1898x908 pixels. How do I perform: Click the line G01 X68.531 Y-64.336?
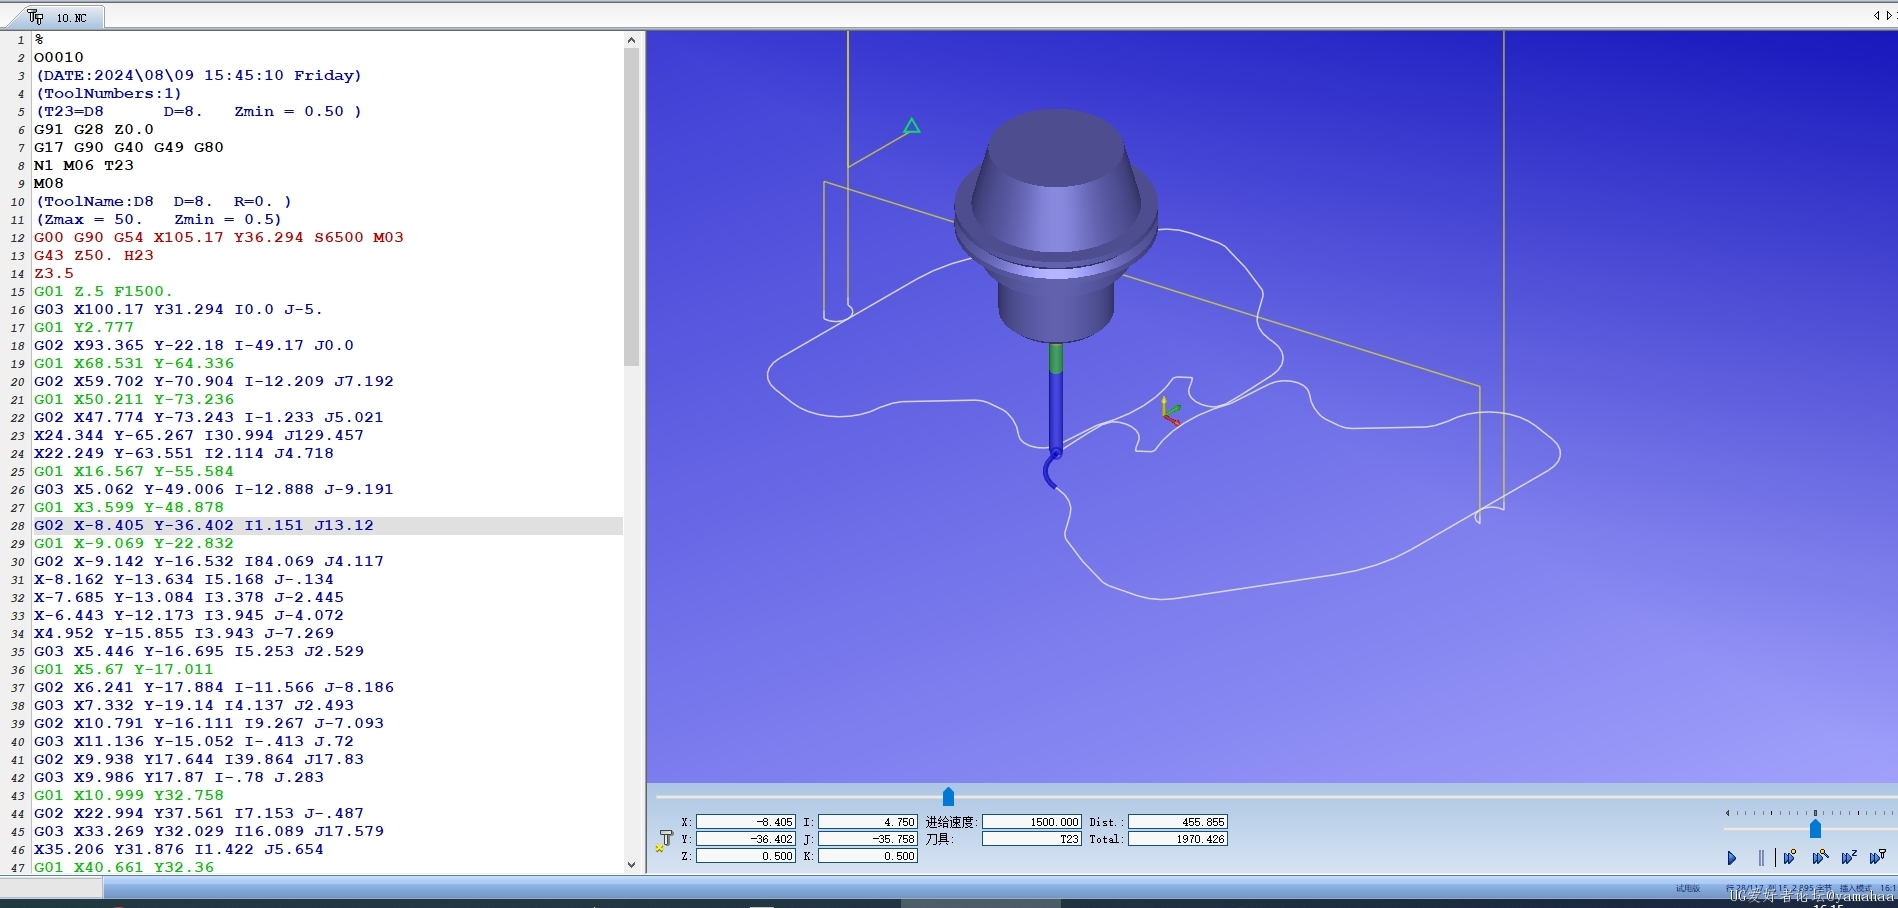coord(134,363)
